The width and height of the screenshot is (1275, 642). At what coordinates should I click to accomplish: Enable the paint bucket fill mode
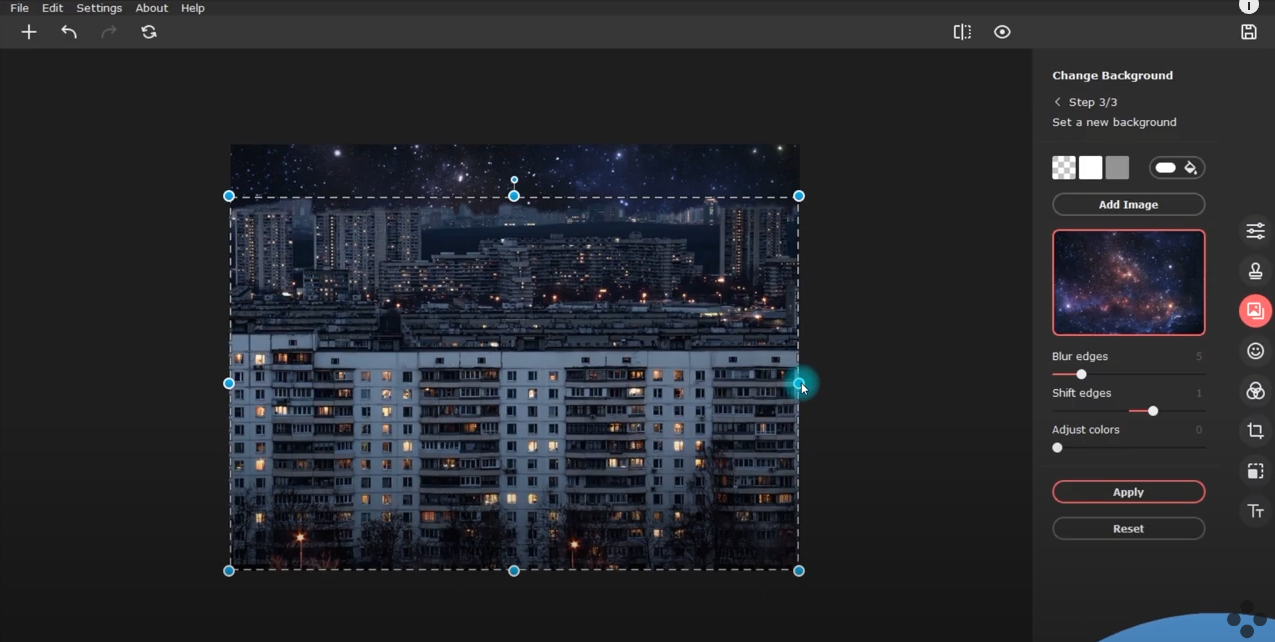pyautogui.click(x=1191, y=167)
